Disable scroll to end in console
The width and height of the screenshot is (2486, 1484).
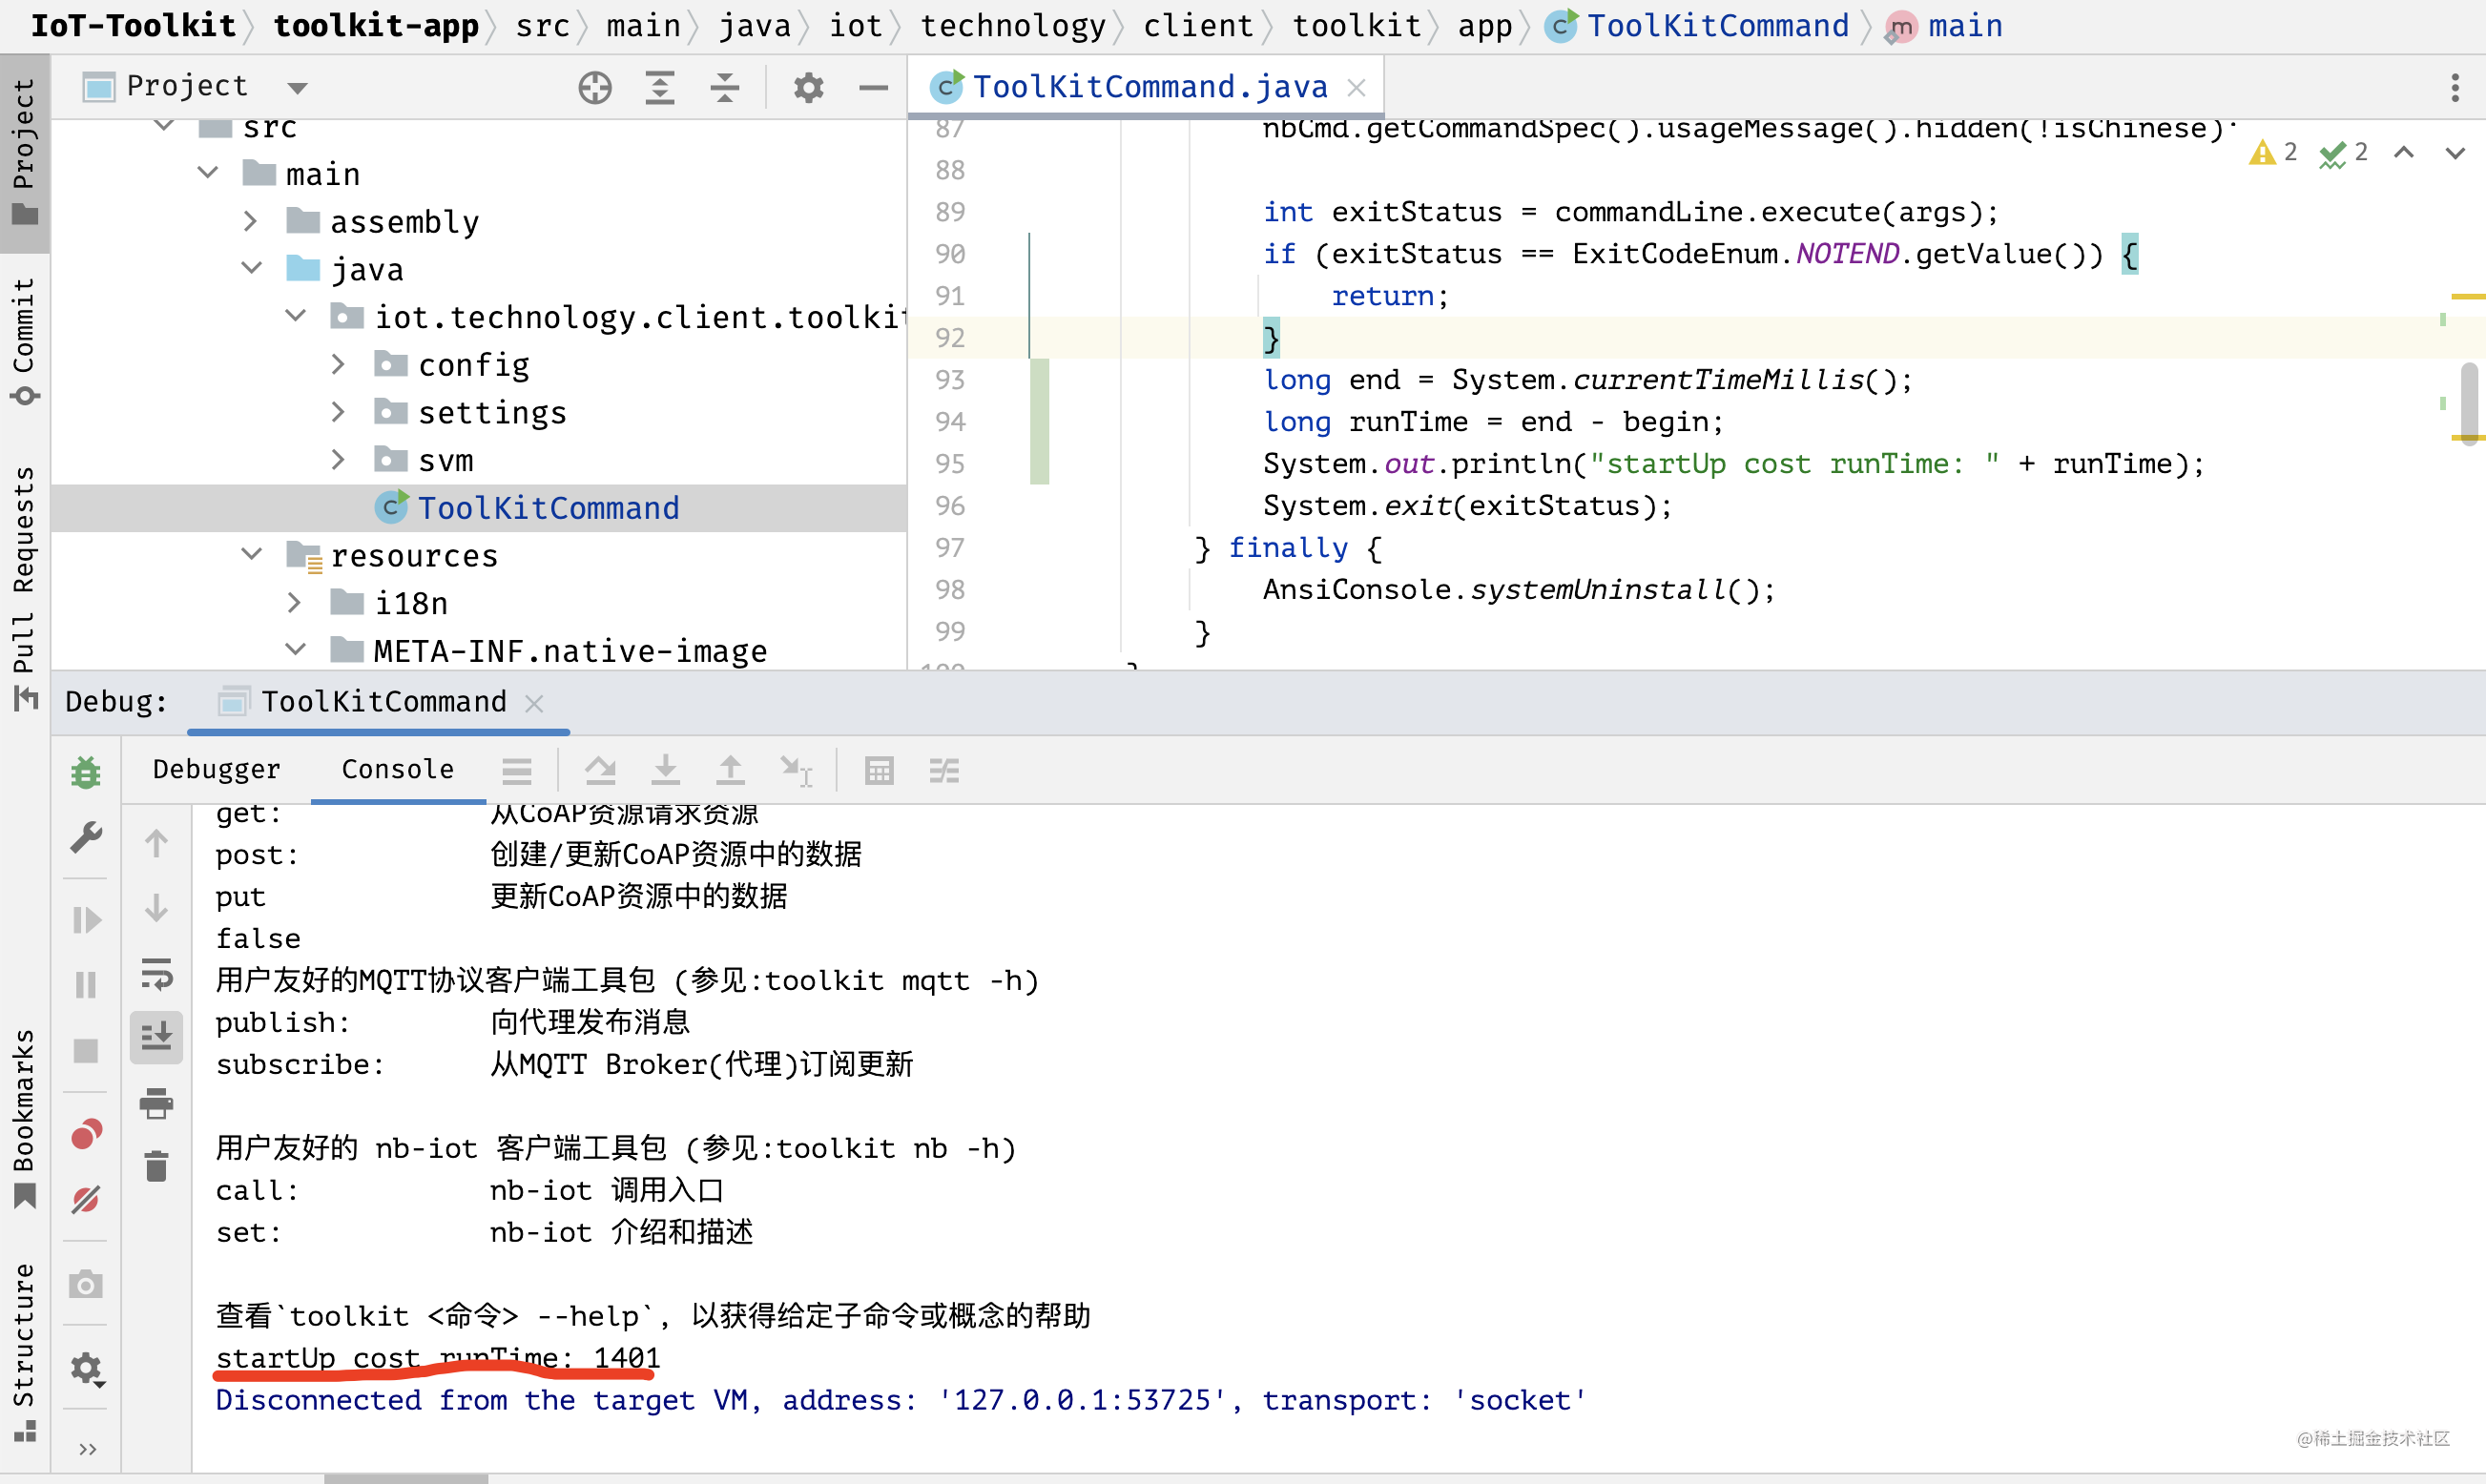tap(157, 1037)
